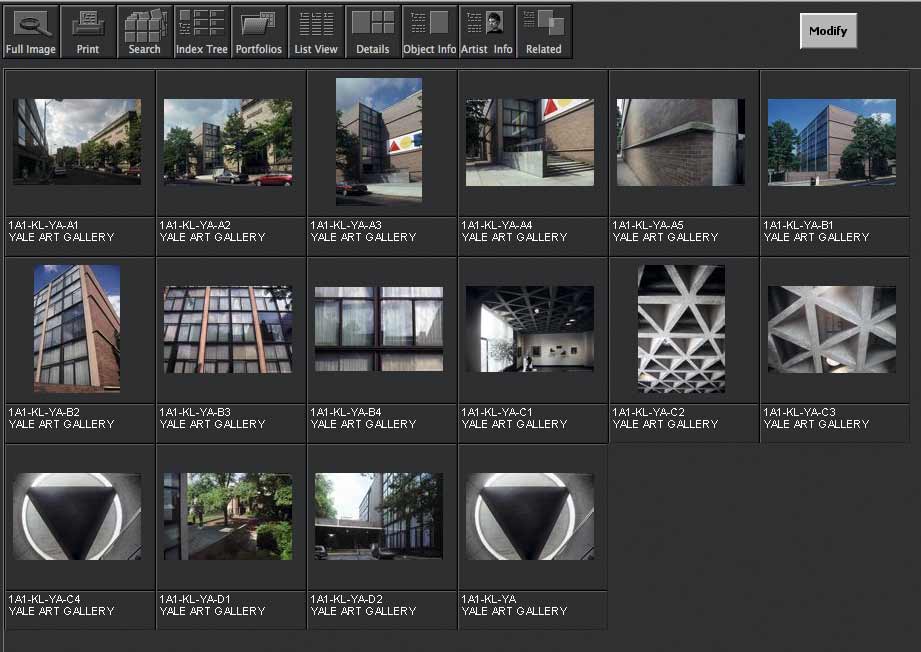Screen dimensions: 921x652
Task: Click caption text 1A1-KL-YA-B3
Action: 195,412
